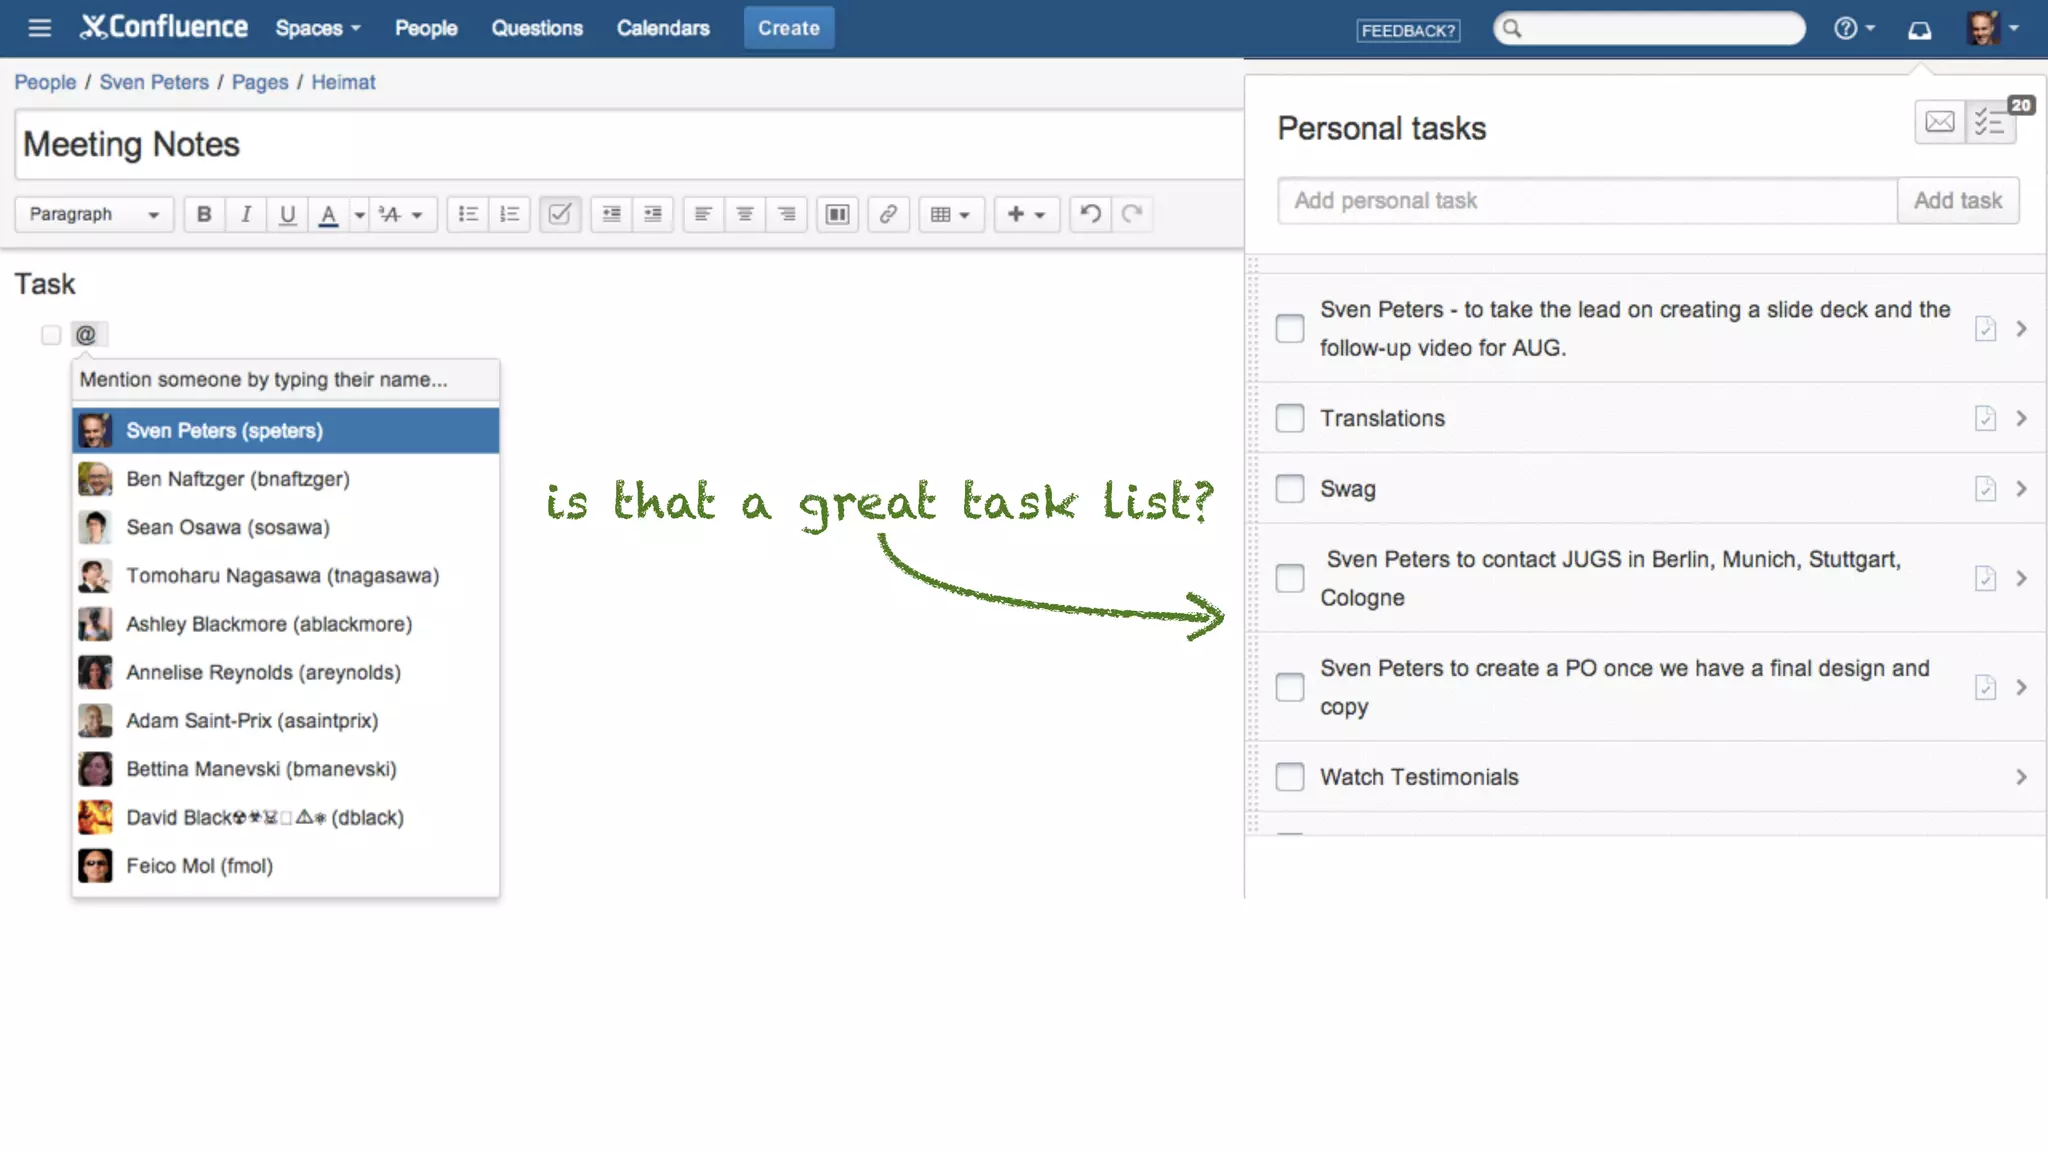
Task: Open page icon for create a PO task
Action: (x=1985, y=687)
